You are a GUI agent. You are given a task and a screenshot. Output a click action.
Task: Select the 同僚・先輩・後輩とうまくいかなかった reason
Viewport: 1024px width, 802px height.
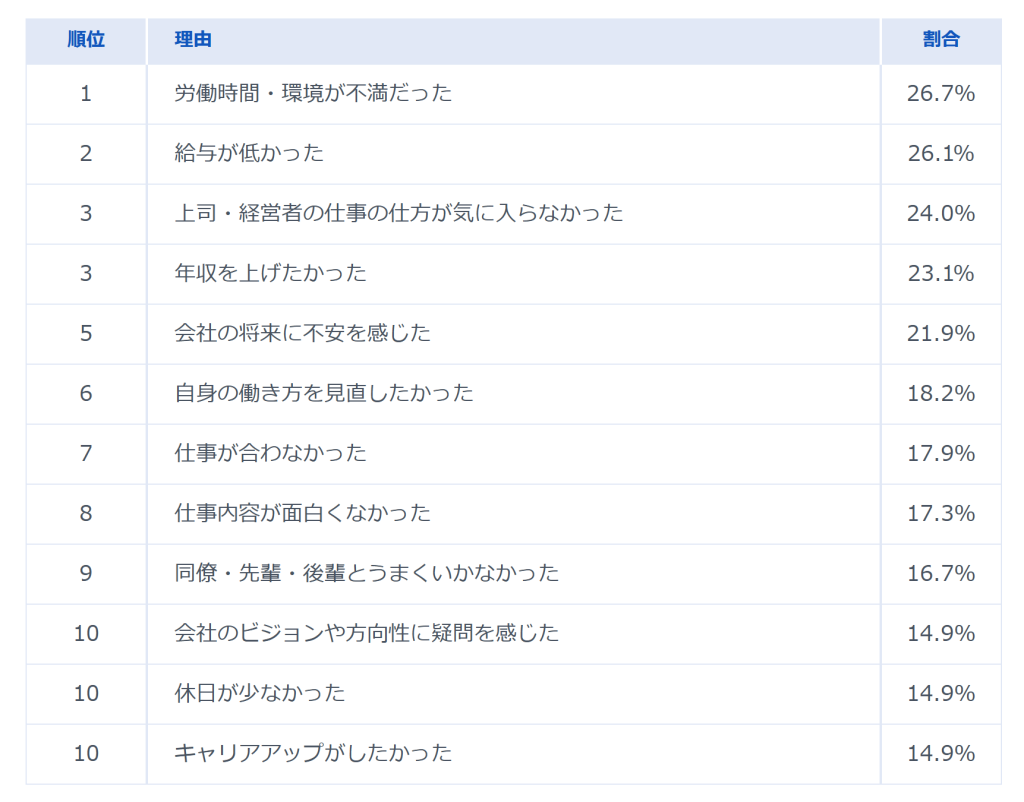point(366,574)
